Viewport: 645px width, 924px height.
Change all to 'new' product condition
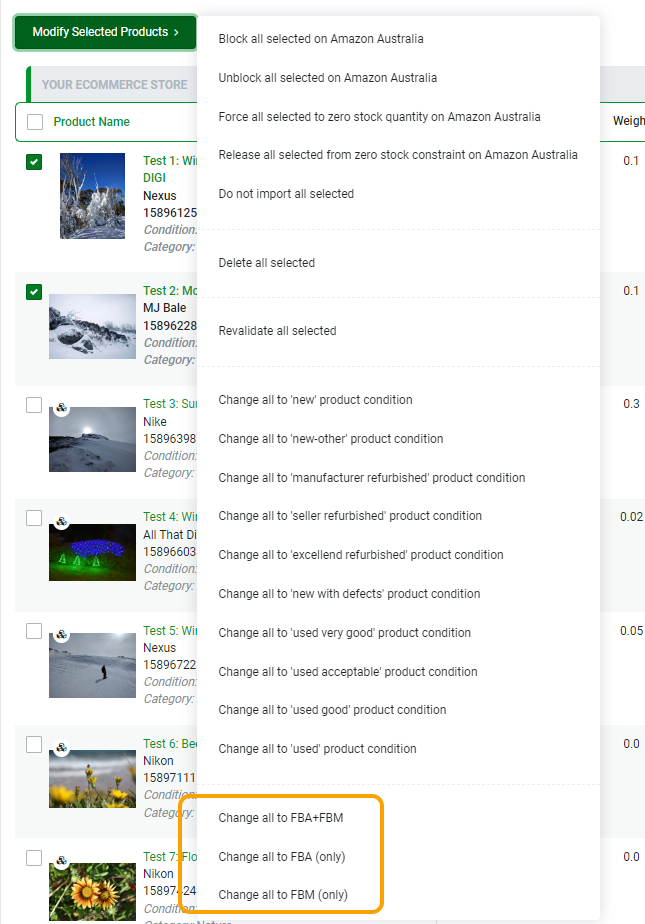pos(316,400)
